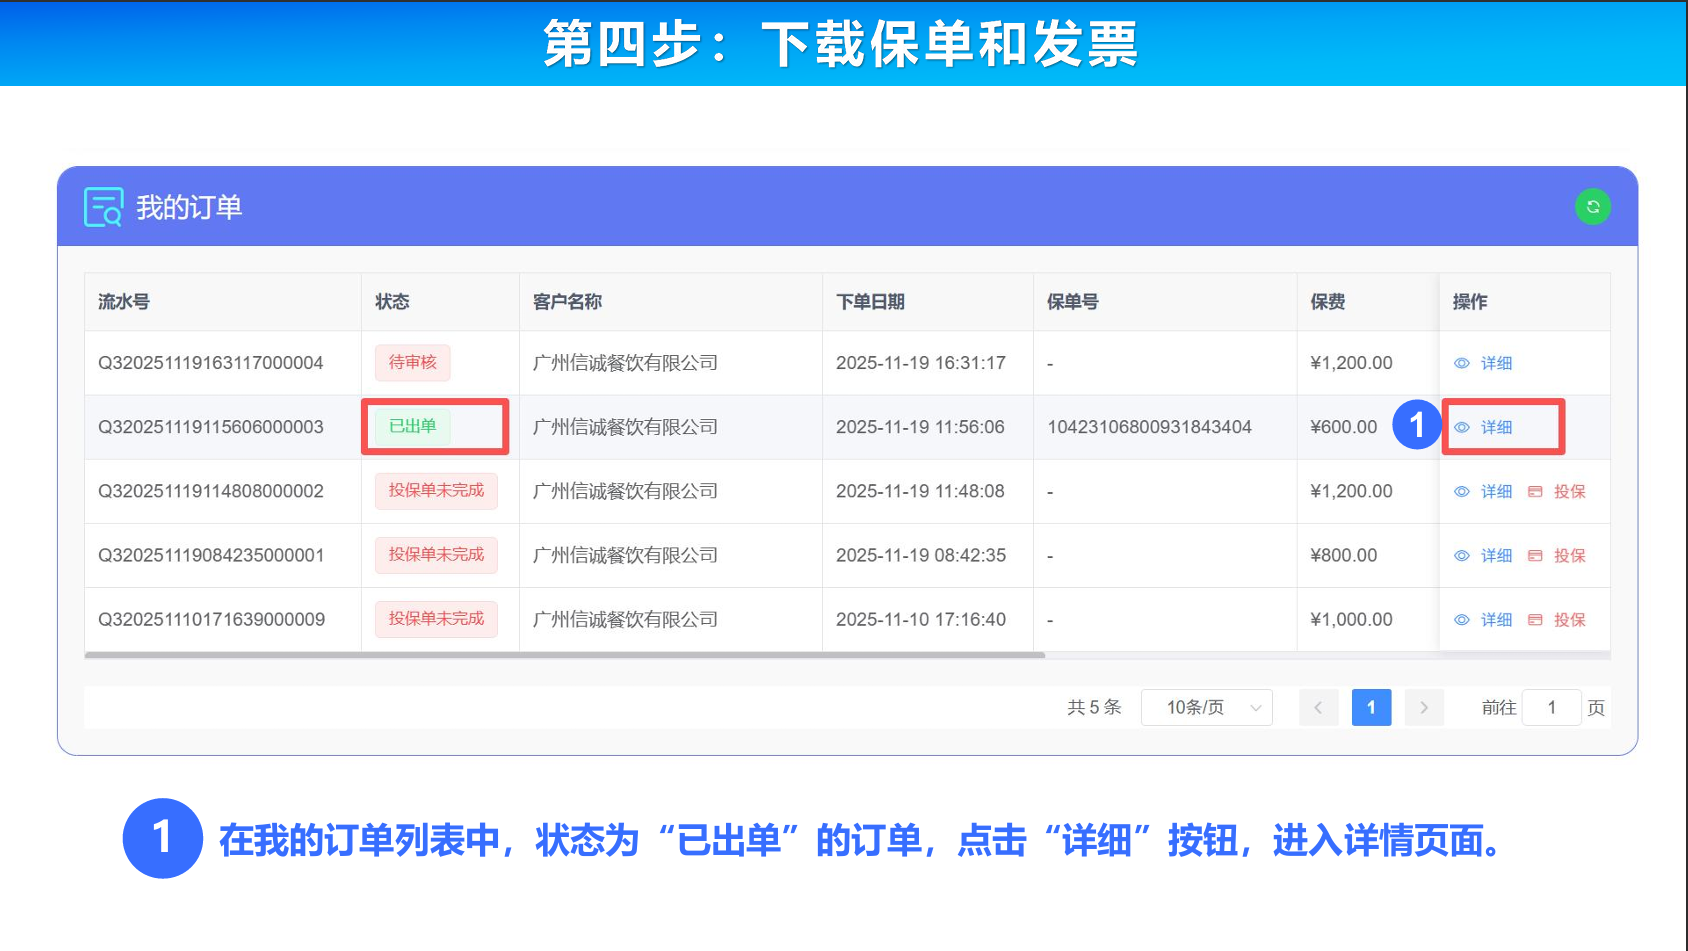Click the 前往 page number input field

click(x=1551, y=707)
